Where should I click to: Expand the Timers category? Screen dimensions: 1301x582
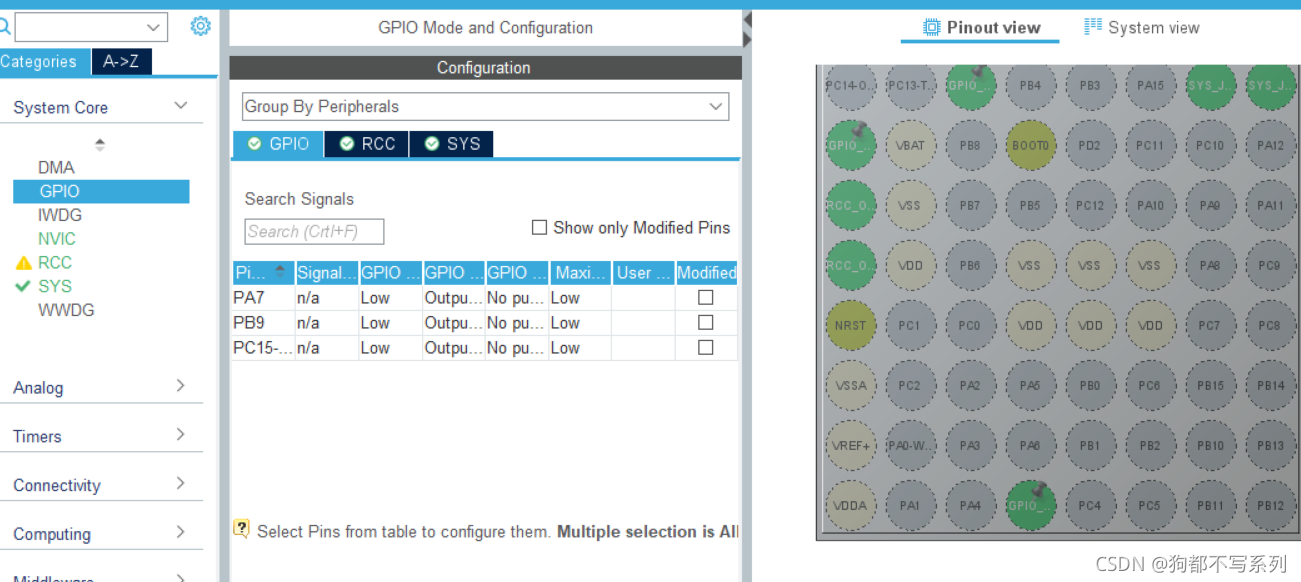click(x=100, y=436)
